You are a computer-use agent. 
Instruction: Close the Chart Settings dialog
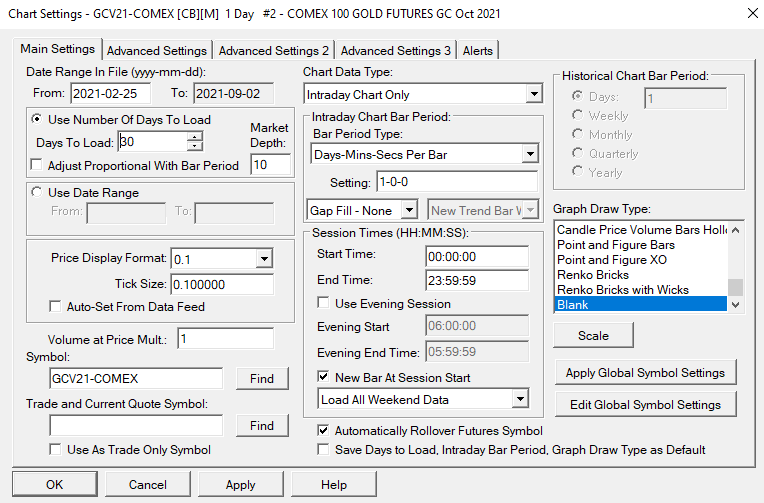(x=753, y=13)
